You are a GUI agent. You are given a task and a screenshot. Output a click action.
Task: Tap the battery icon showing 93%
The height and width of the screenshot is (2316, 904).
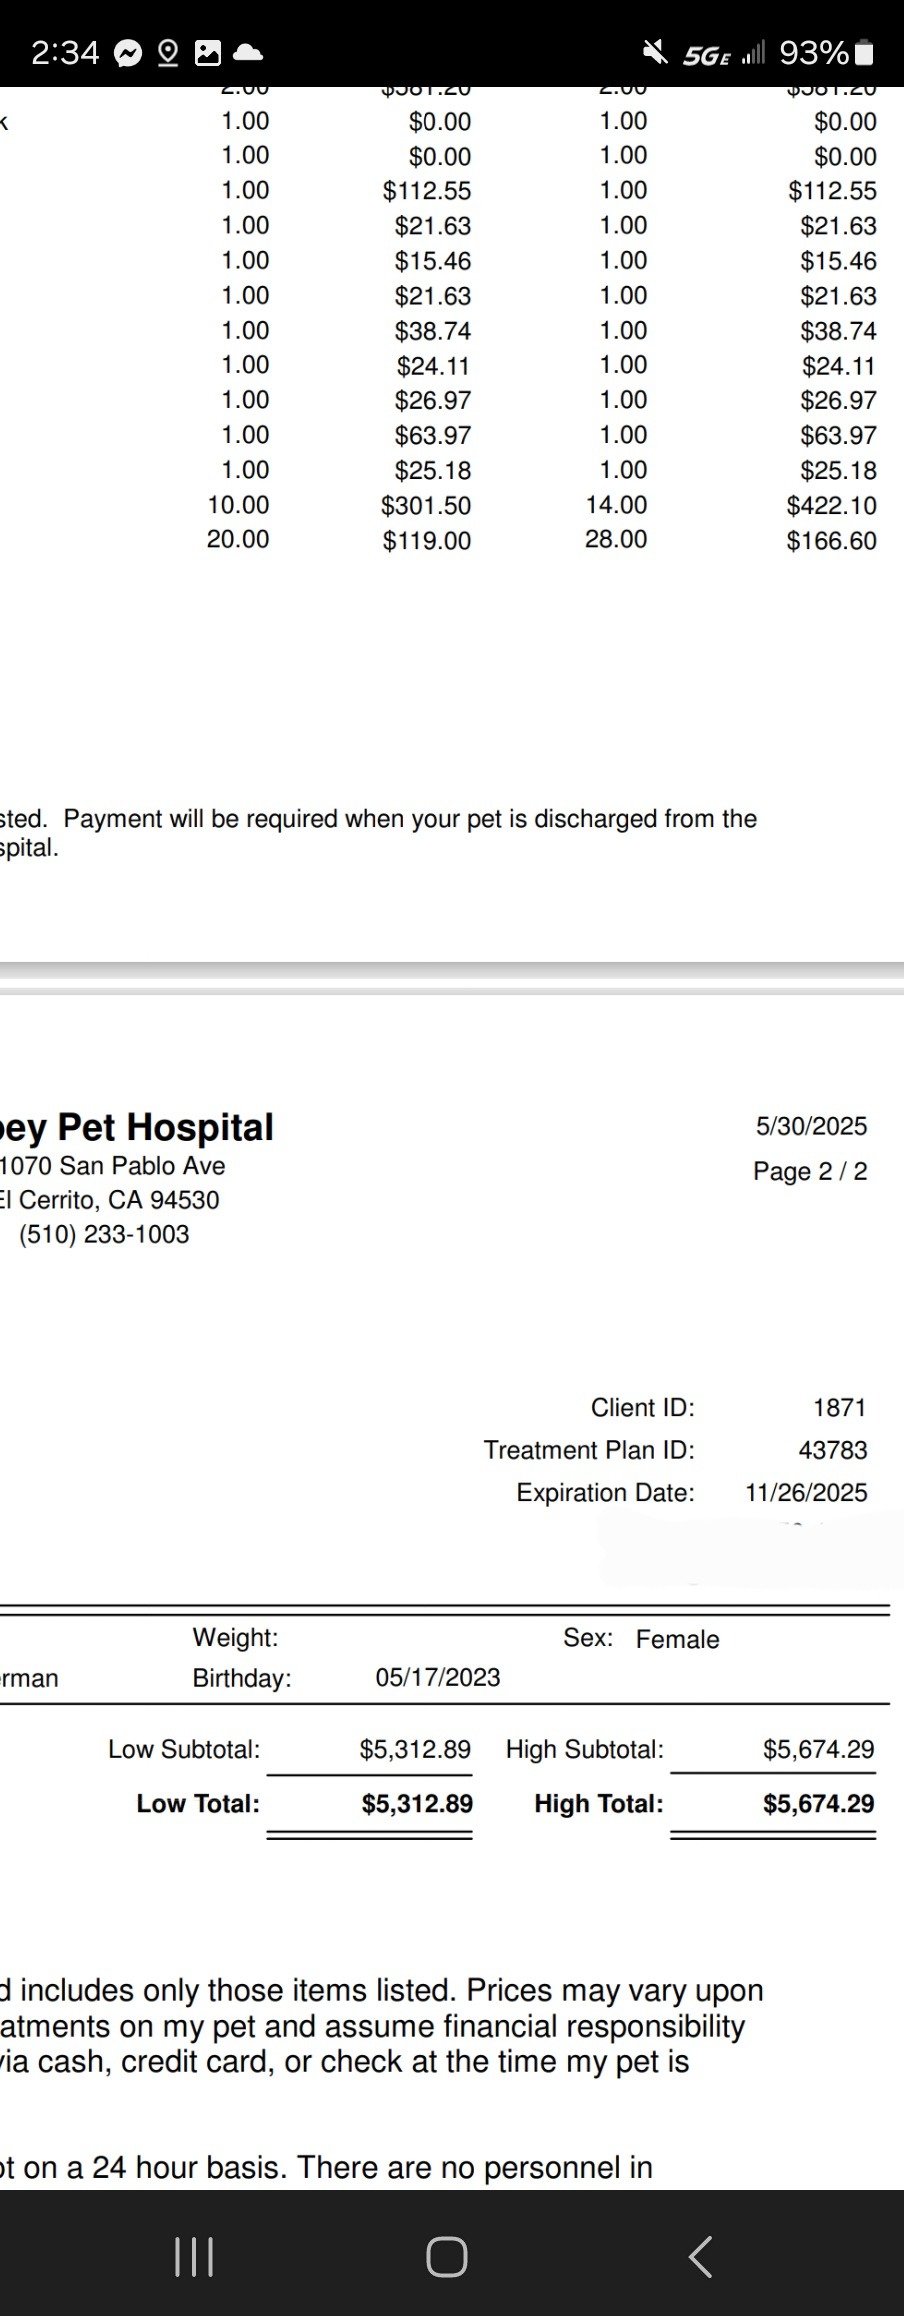point(866,53)
